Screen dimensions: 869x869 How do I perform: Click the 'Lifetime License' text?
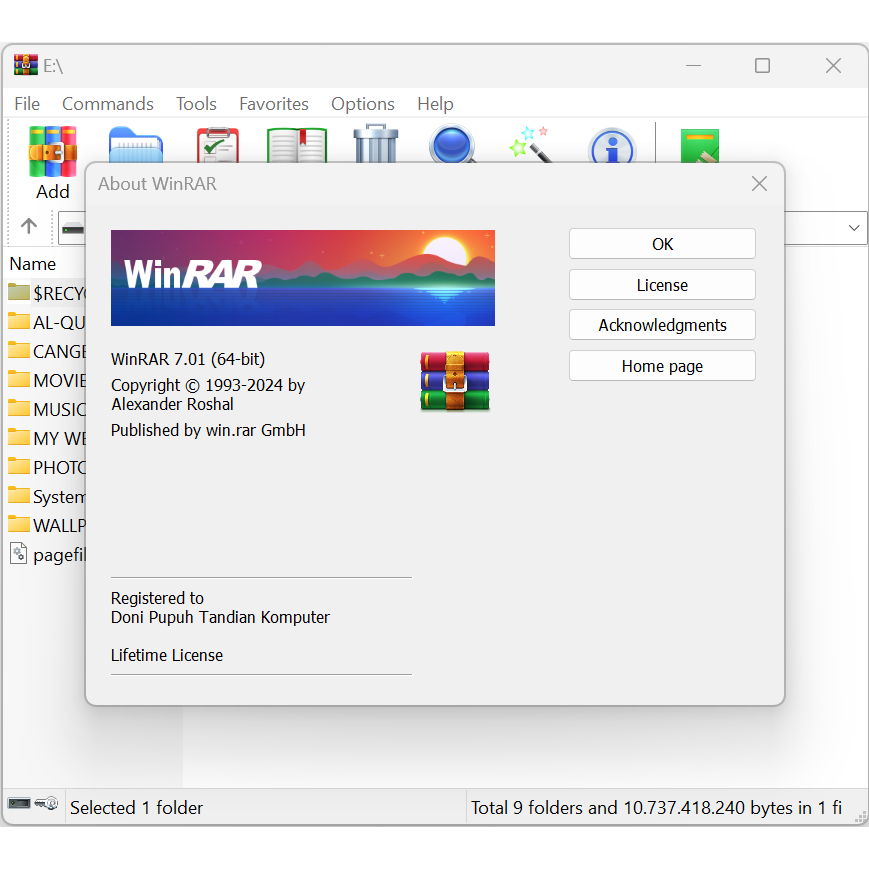point(167,655)
